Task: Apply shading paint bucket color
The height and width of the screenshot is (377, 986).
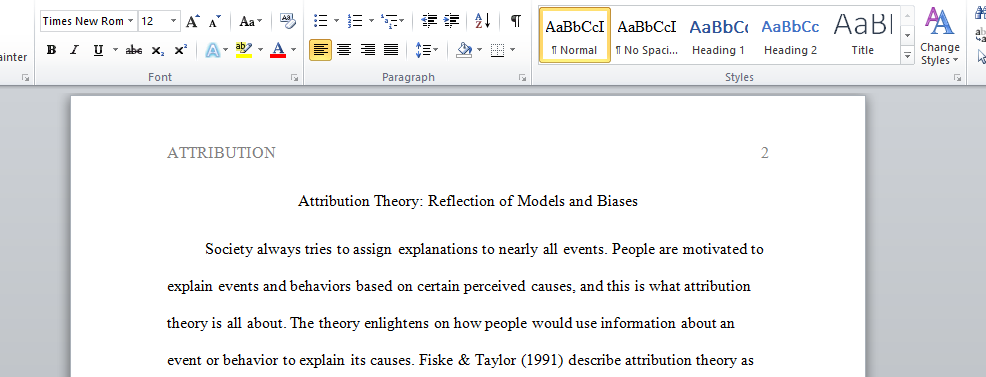Action: click(x=464, y=50)
